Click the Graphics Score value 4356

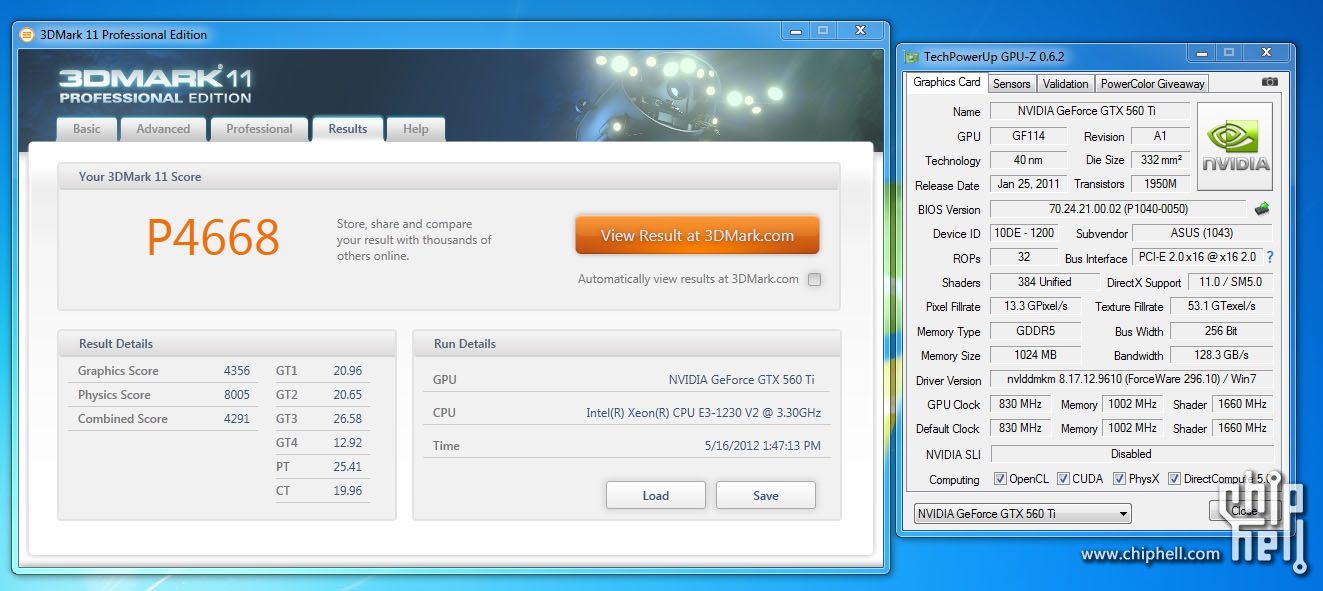tap(237, 371)
